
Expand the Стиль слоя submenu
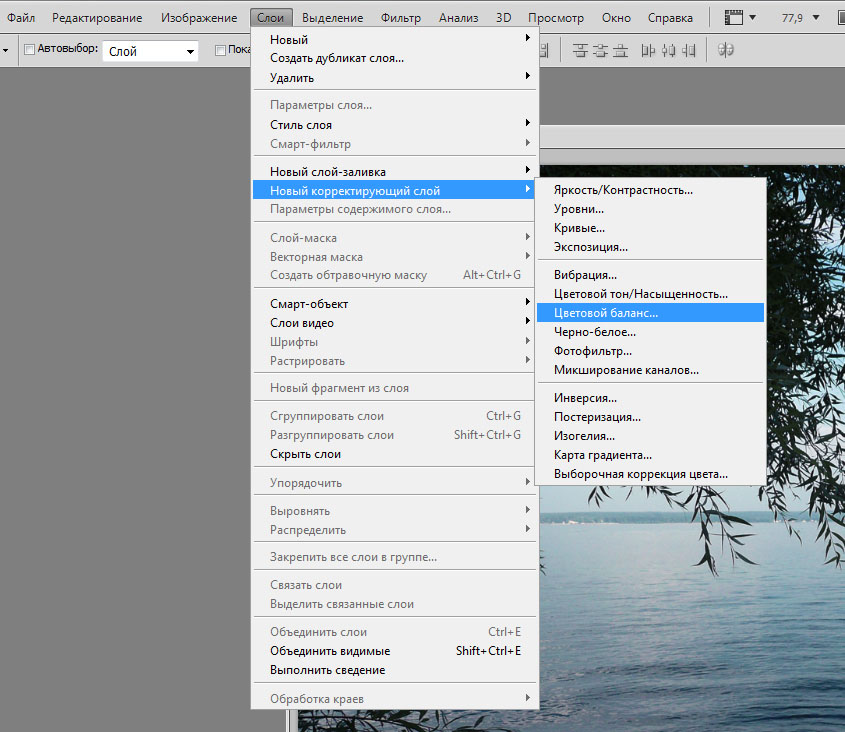(x=393, y=125)
